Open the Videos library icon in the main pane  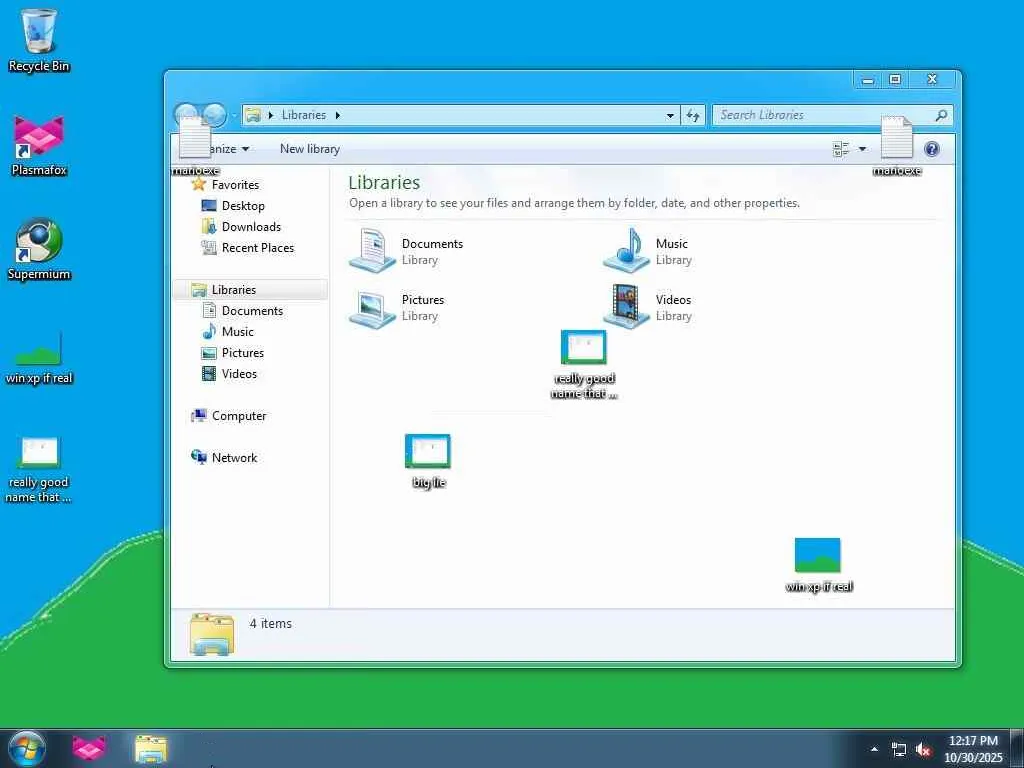point(626,306)
